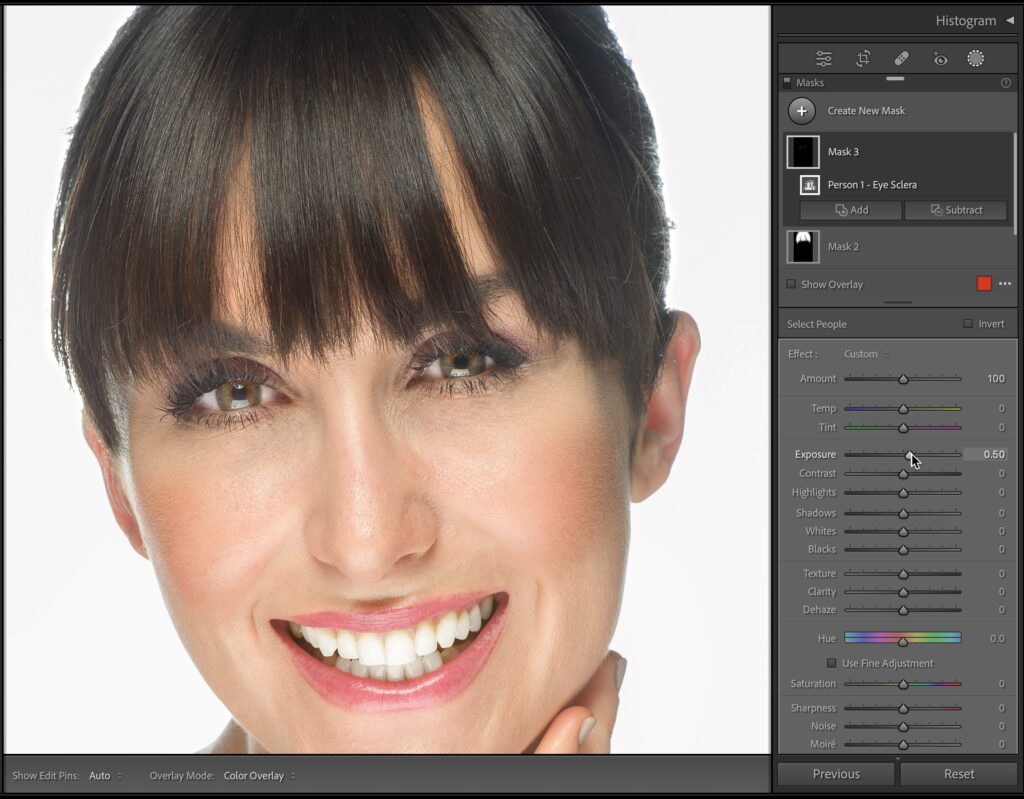Select the Masking circle tool
The height and width of the screenshot is (799, 1024).
pyautogui.click(x=975, y=59)
